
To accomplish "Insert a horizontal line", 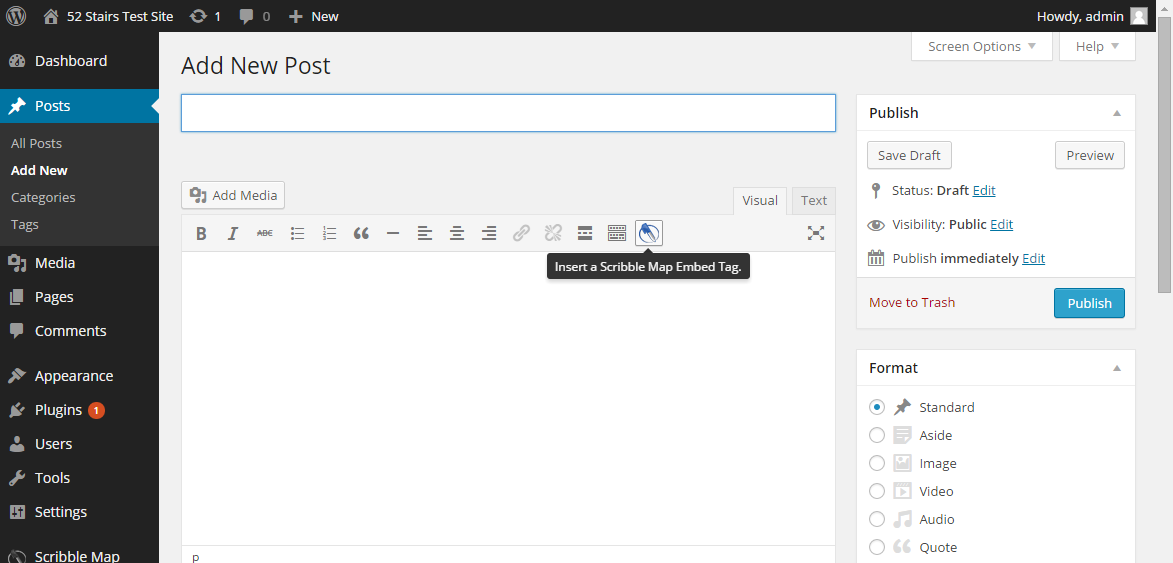I will [393, 233].
